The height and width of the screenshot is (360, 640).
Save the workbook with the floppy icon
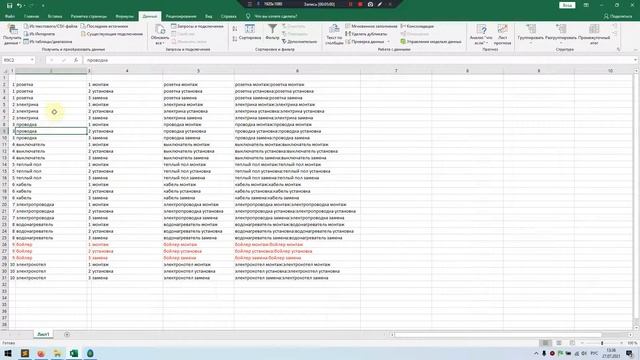point(9,5)
